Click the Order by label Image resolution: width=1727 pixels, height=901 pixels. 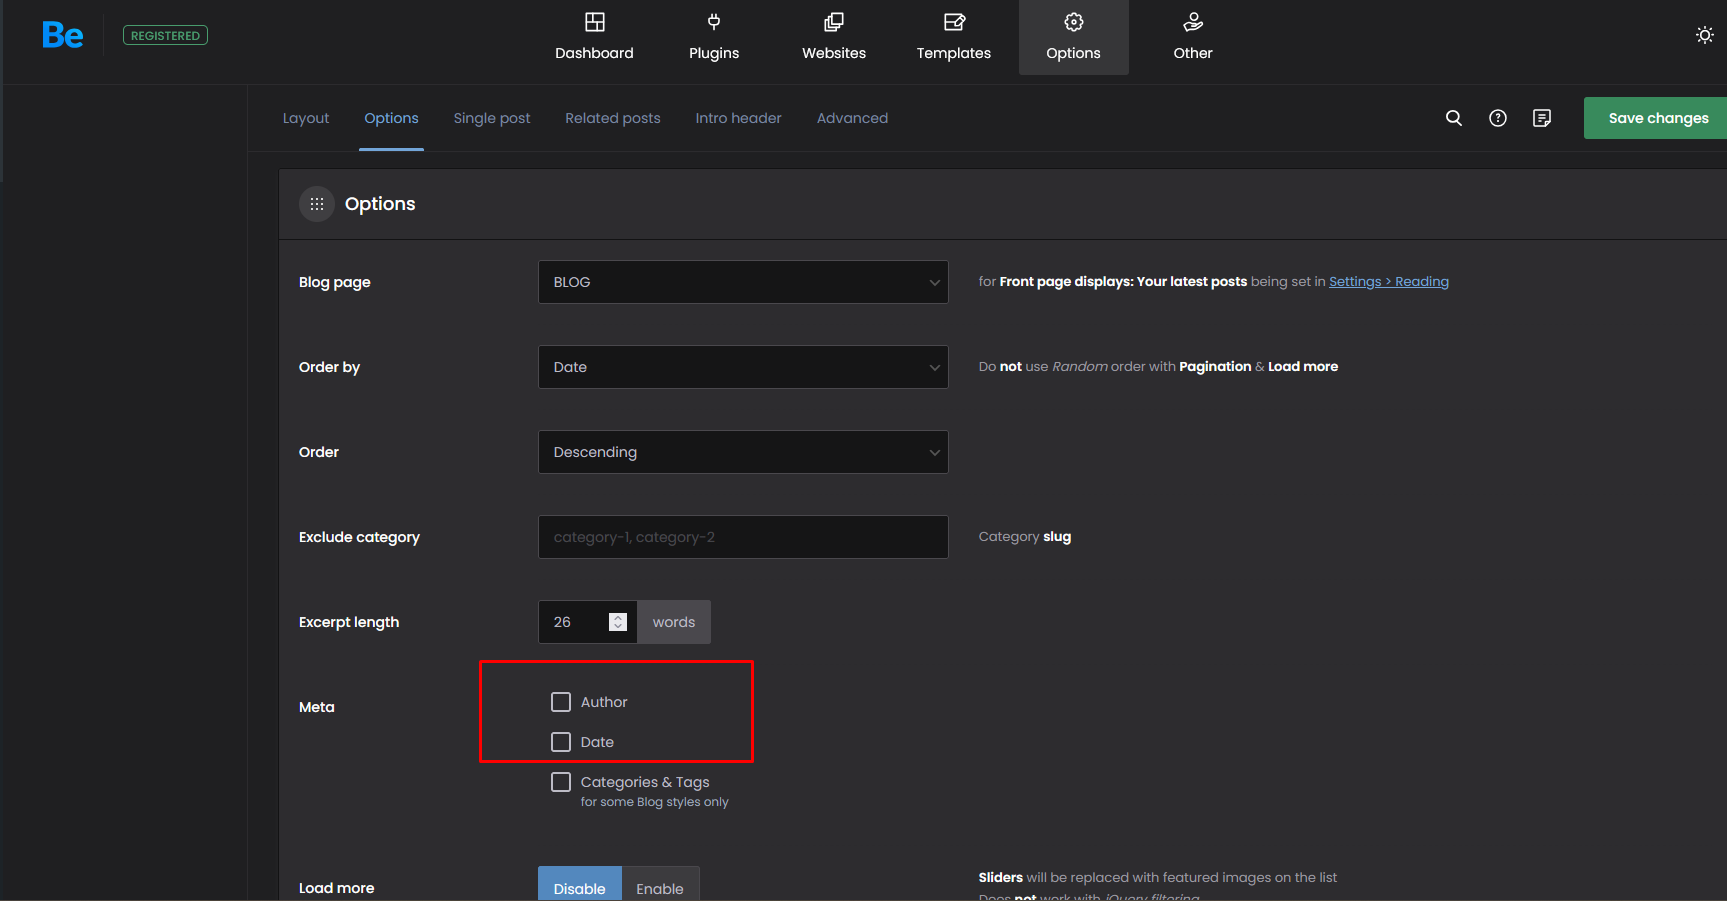pyautogui.click(x=329, y=367)
